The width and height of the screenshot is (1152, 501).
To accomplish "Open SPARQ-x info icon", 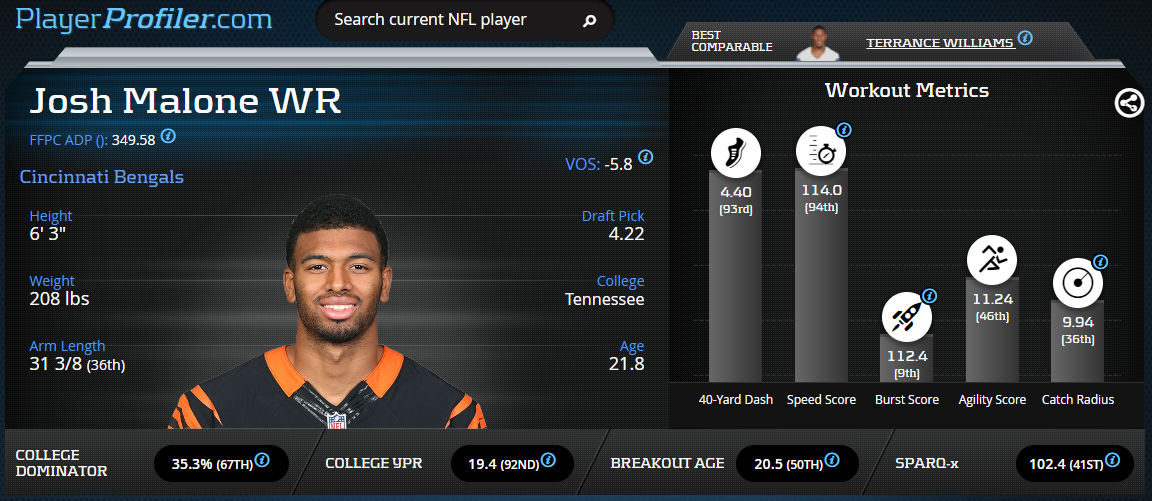I will tap(1112, 461).
